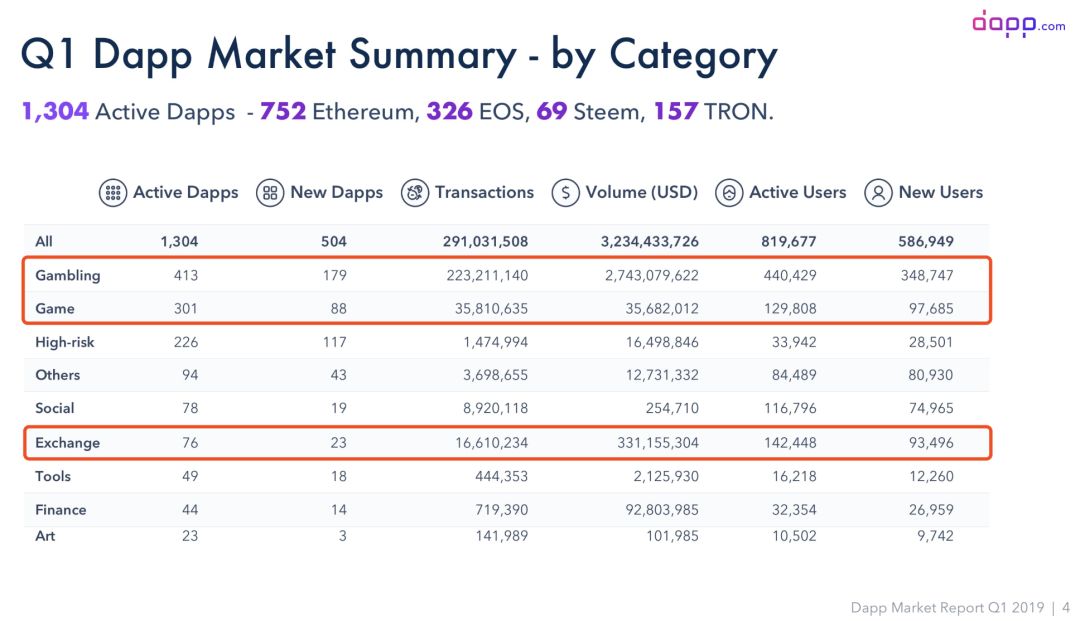Click total transactions value 291,031,508
Image resolution: width=1080 pixels, height=621 pixels.
tap(485, 242)
